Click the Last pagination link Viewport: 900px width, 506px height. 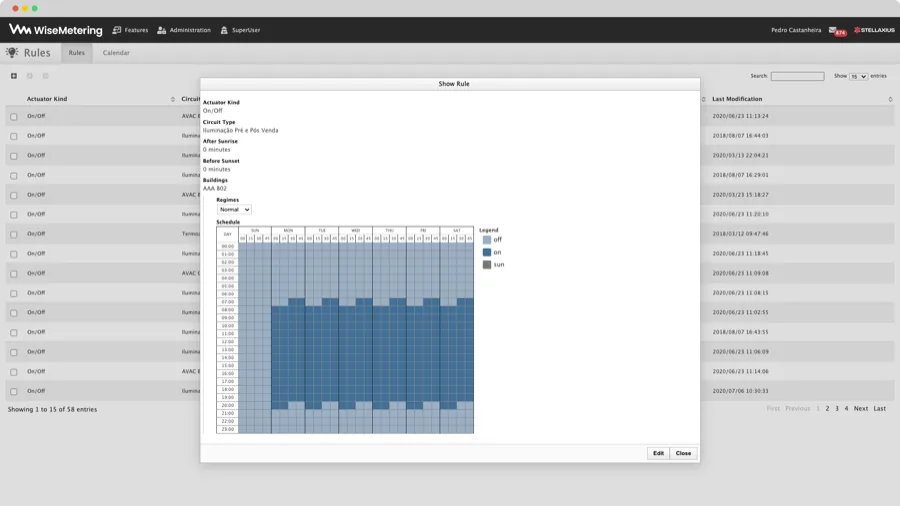click(879, 408)
